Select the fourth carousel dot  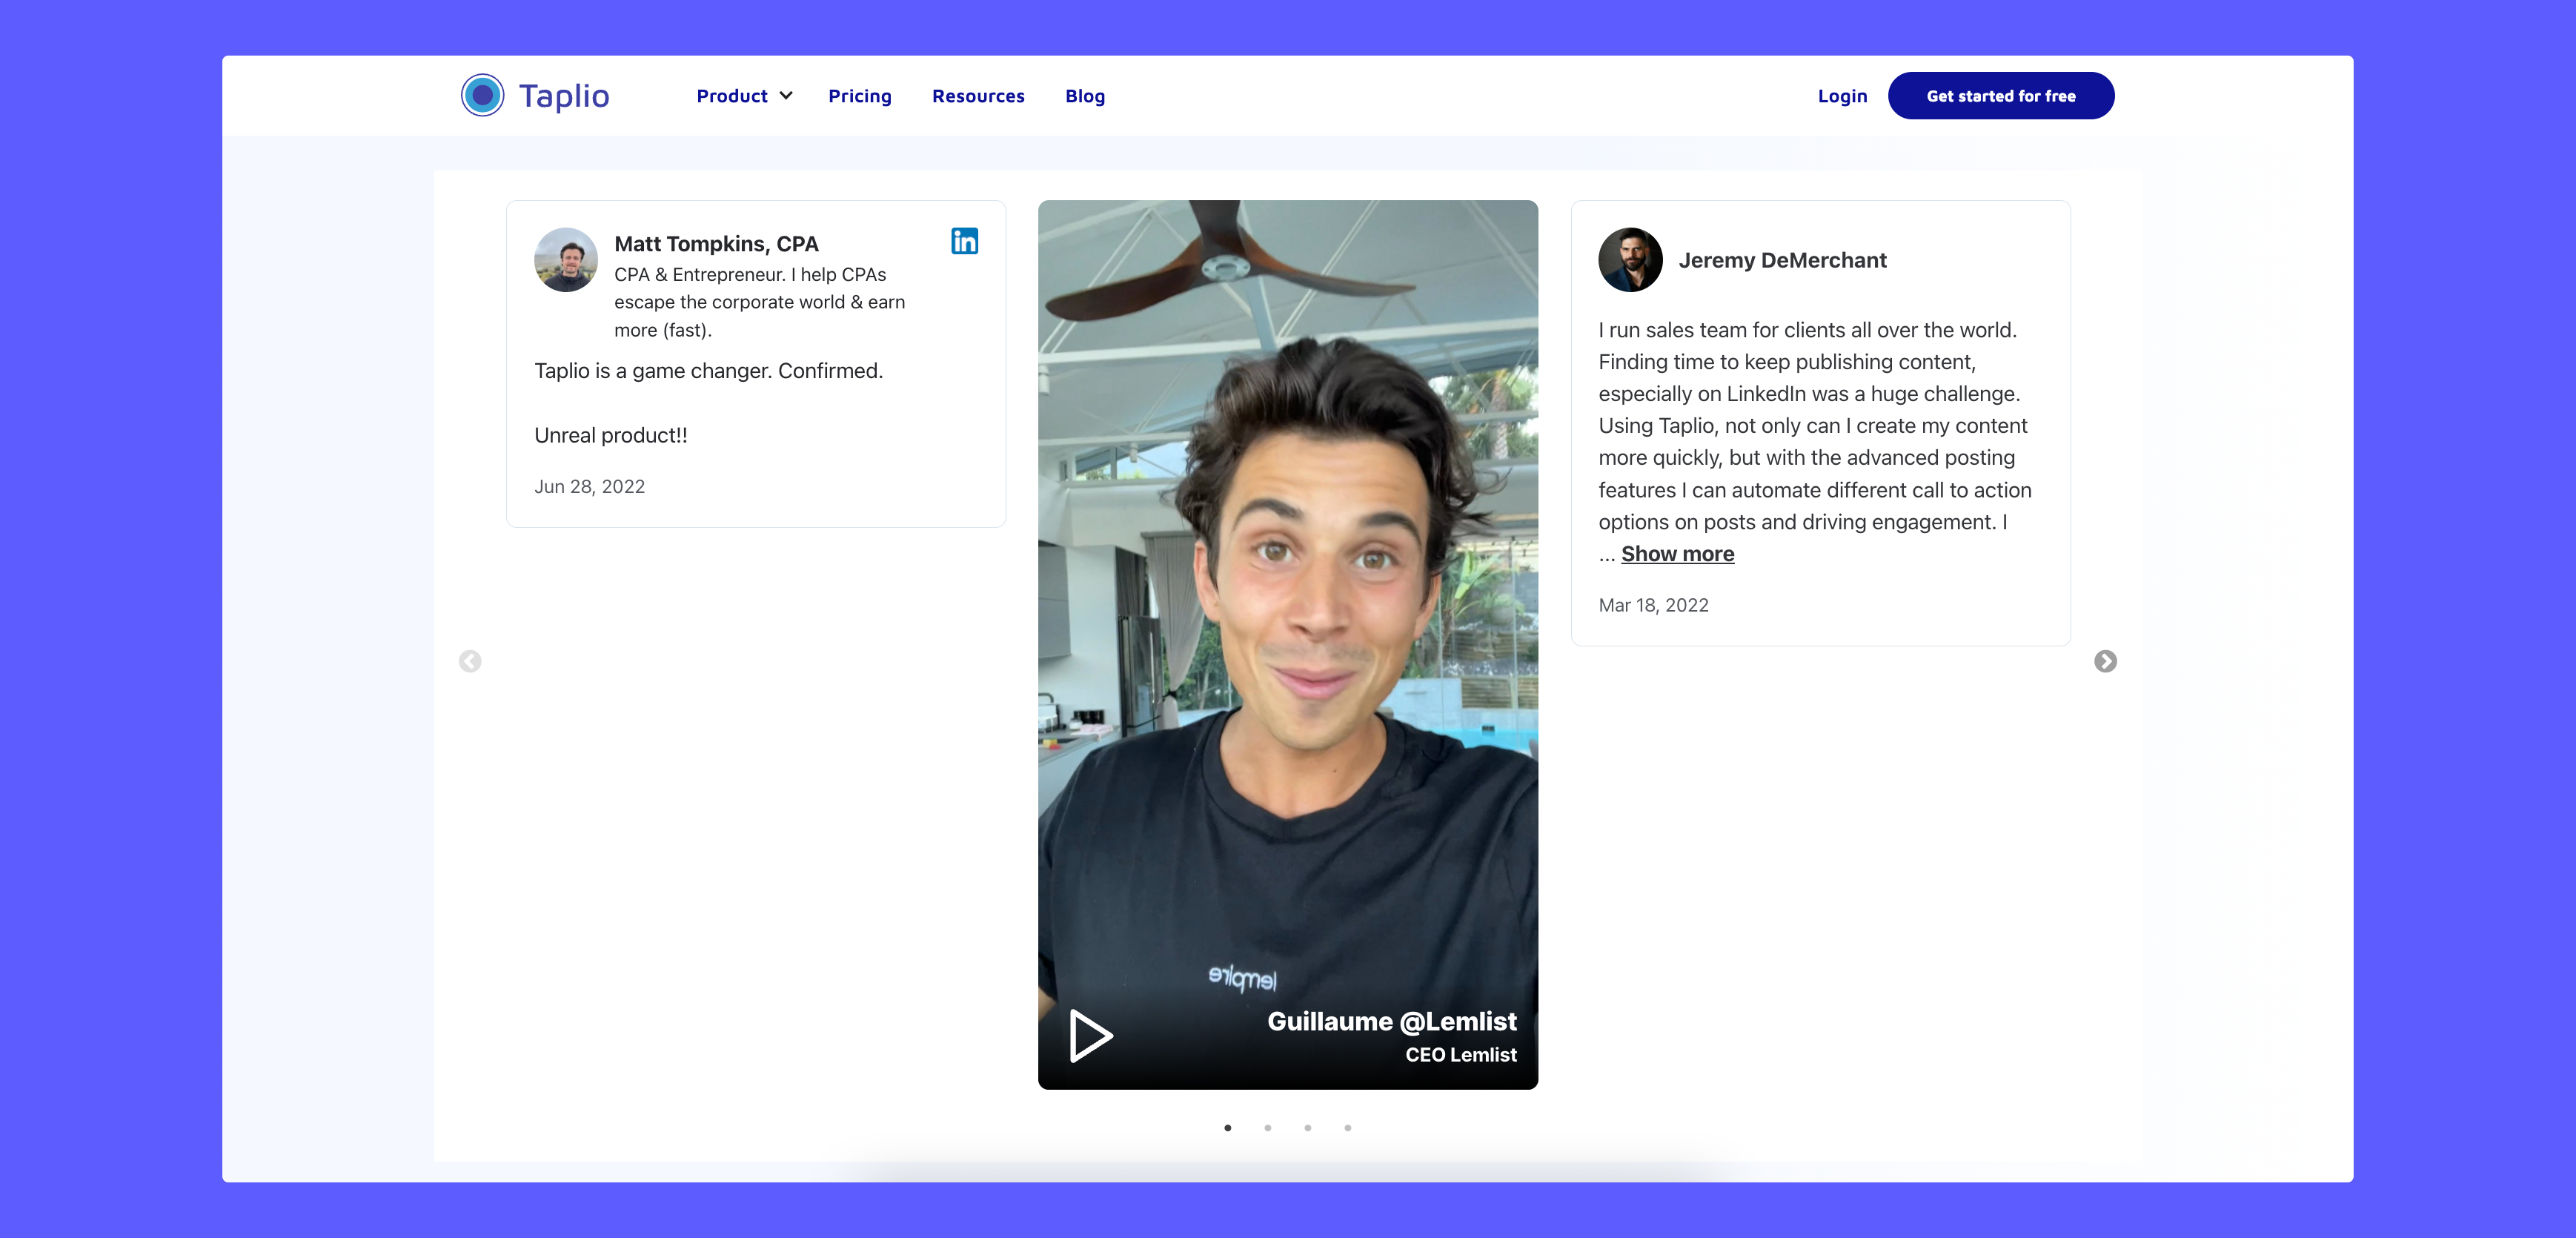coord(1348,1128)
